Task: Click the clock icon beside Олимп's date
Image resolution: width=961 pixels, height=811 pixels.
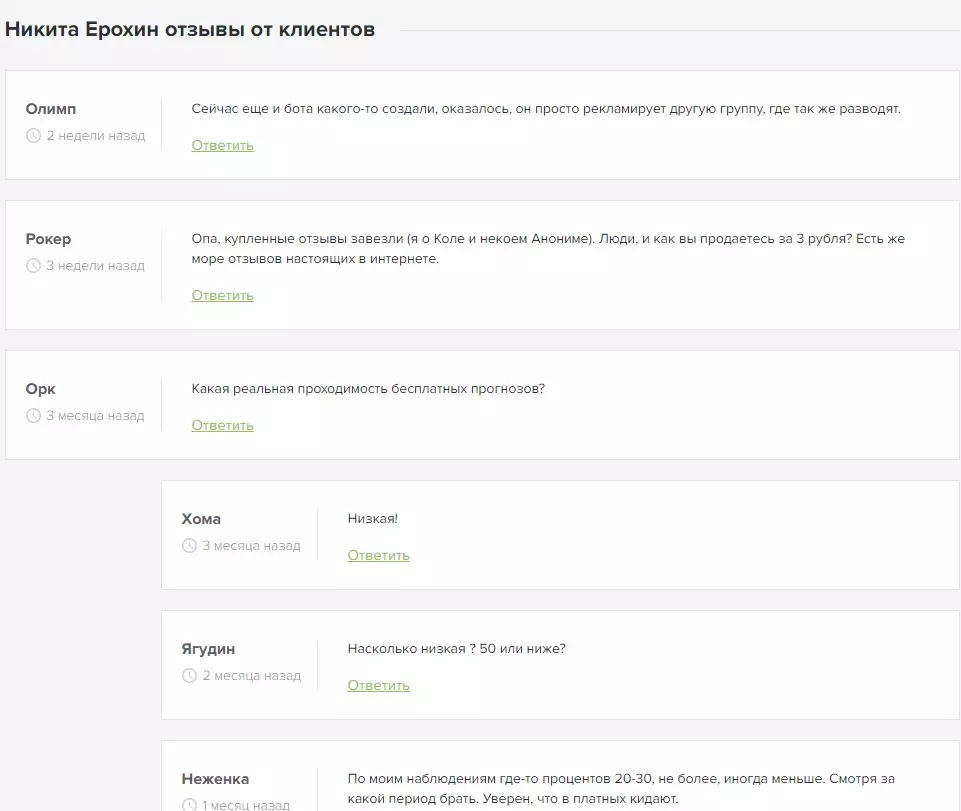Action: click(33, 135)
